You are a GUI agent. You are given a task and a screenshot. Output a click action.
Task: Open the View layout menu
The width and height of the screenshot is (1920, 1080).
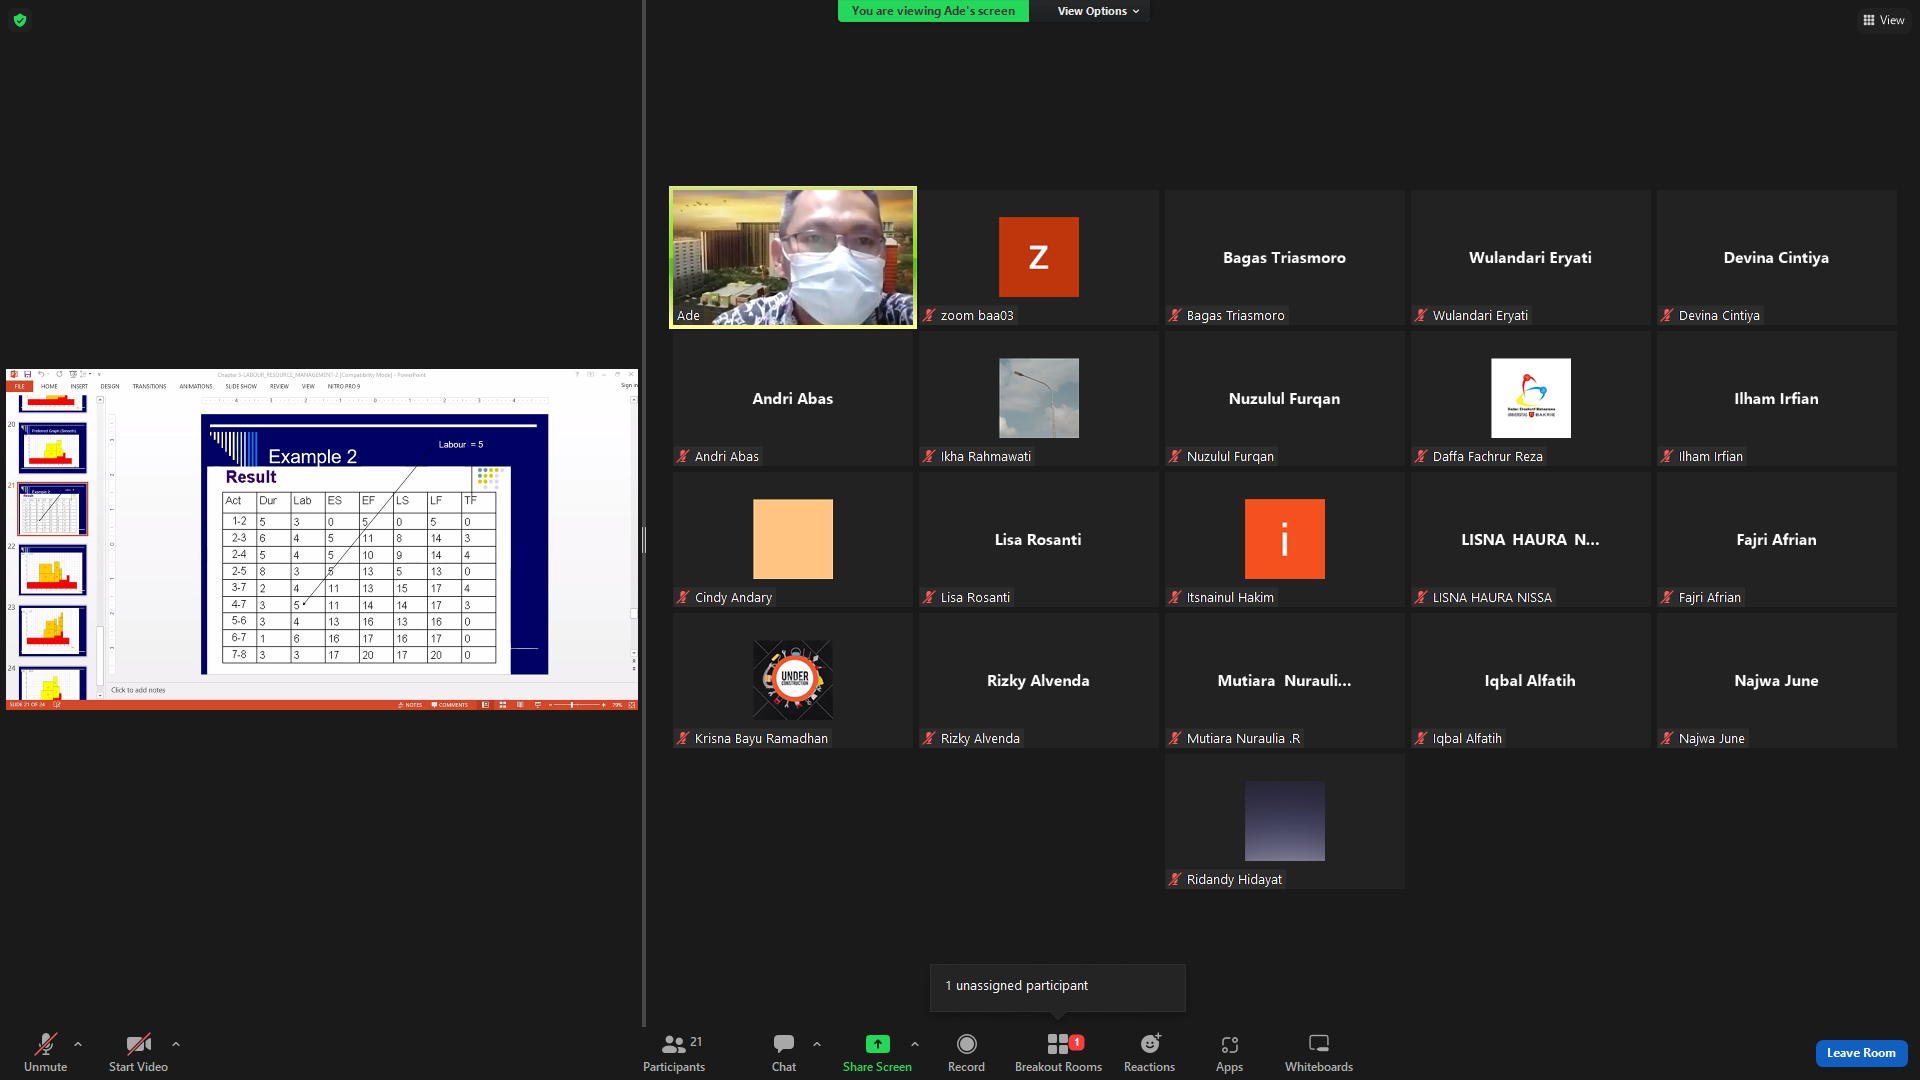click(1883, 20)
